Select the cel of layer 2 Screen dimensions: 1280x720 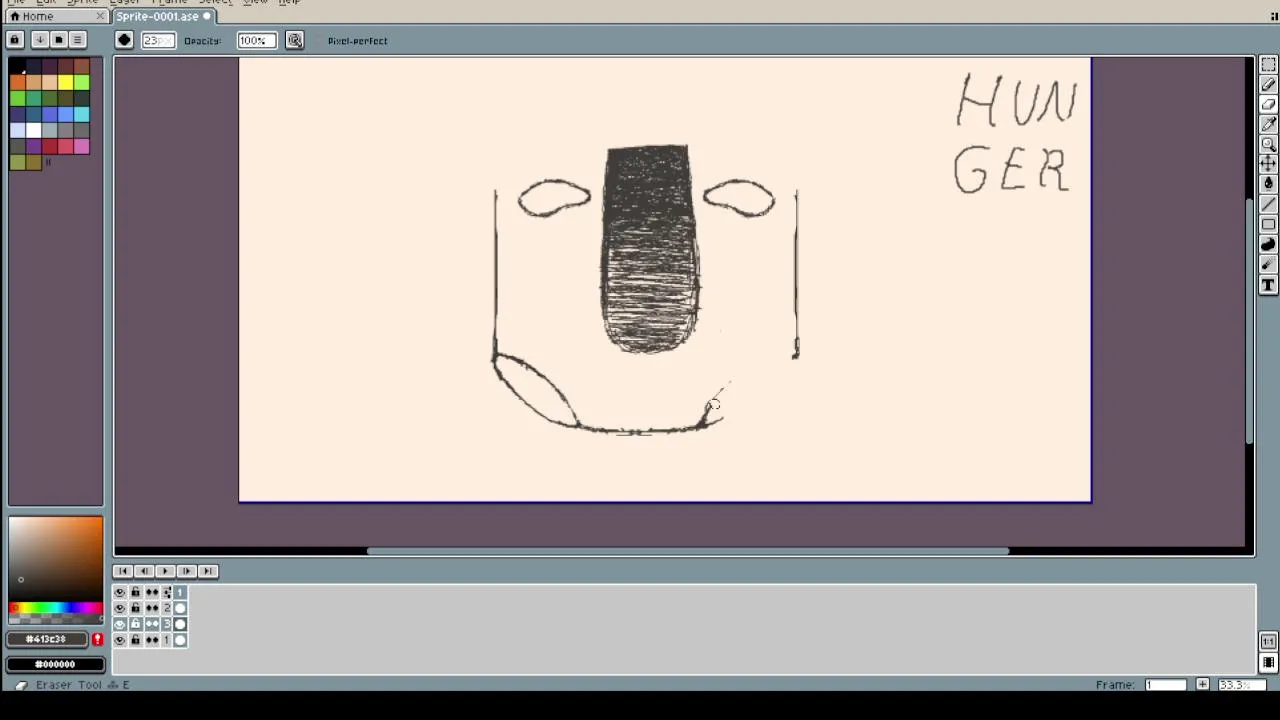point(180,608)
